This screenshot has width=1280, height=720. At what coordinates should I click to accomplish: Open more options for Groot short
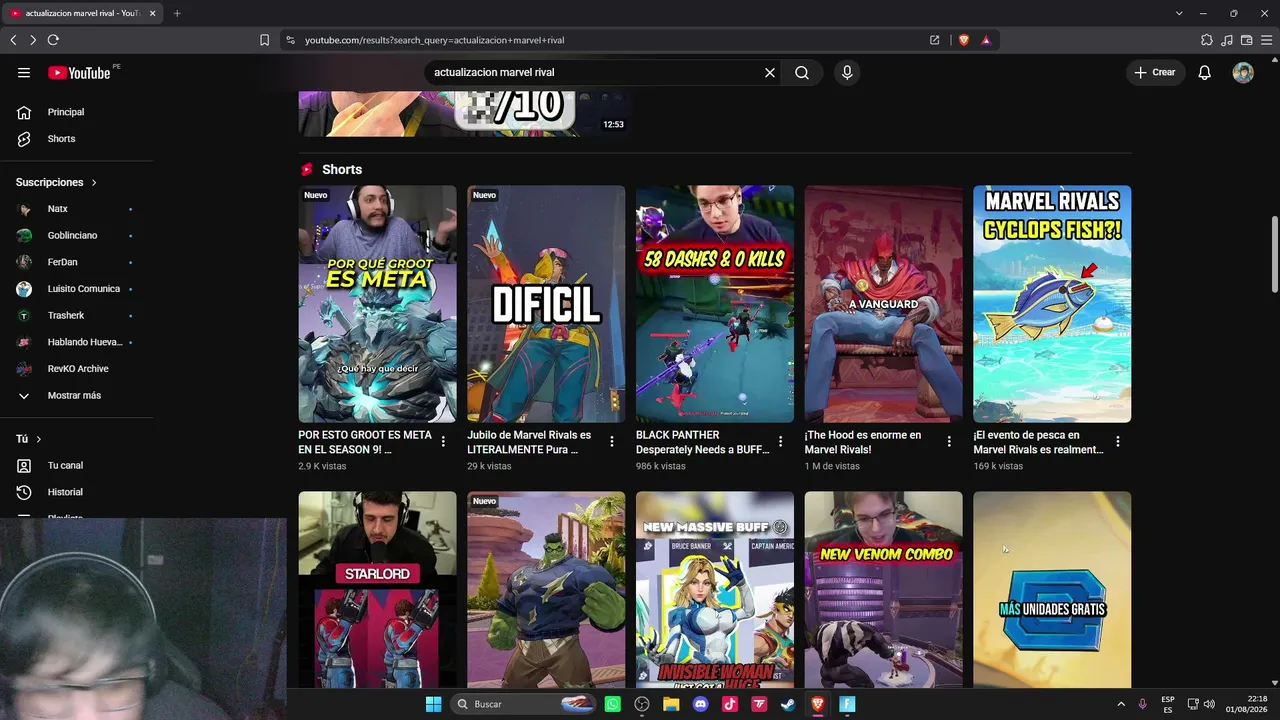[x=443, y=441]
